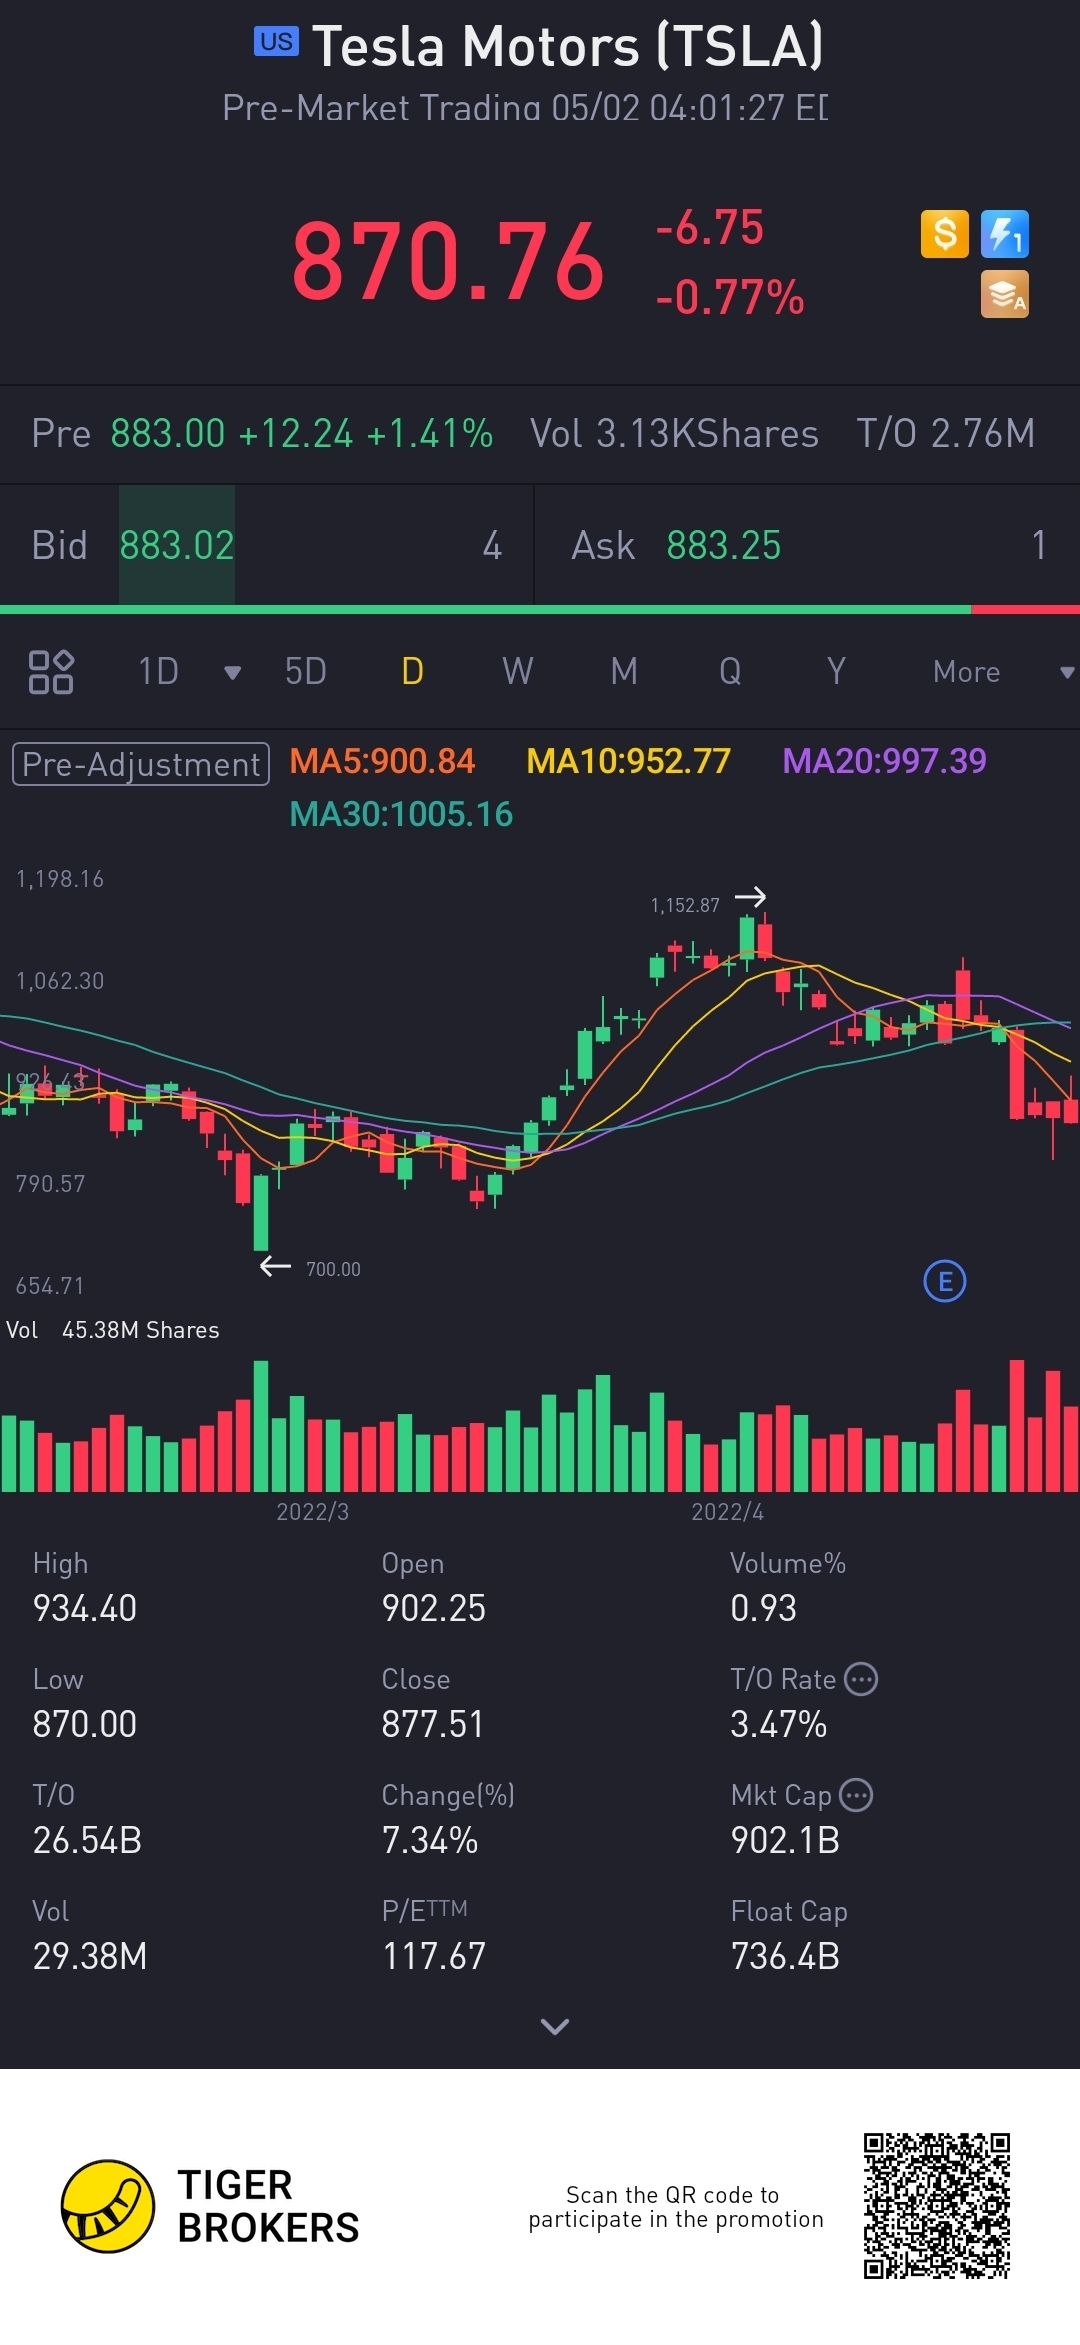Switch to the weekly W tab
The width and height of the screenshot is (1080, 2345).
click(x=518, y=672)
